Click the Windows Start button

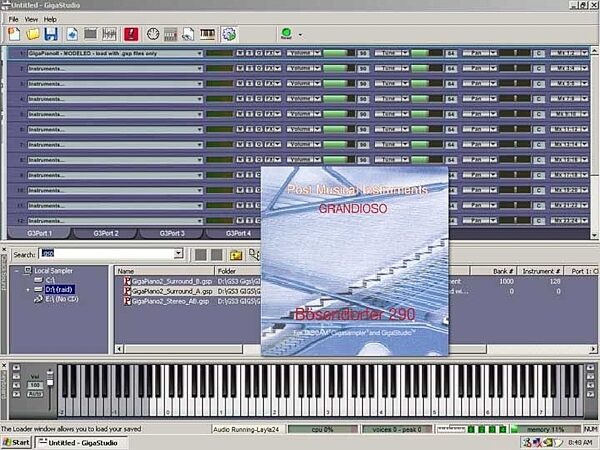point(16,443)
